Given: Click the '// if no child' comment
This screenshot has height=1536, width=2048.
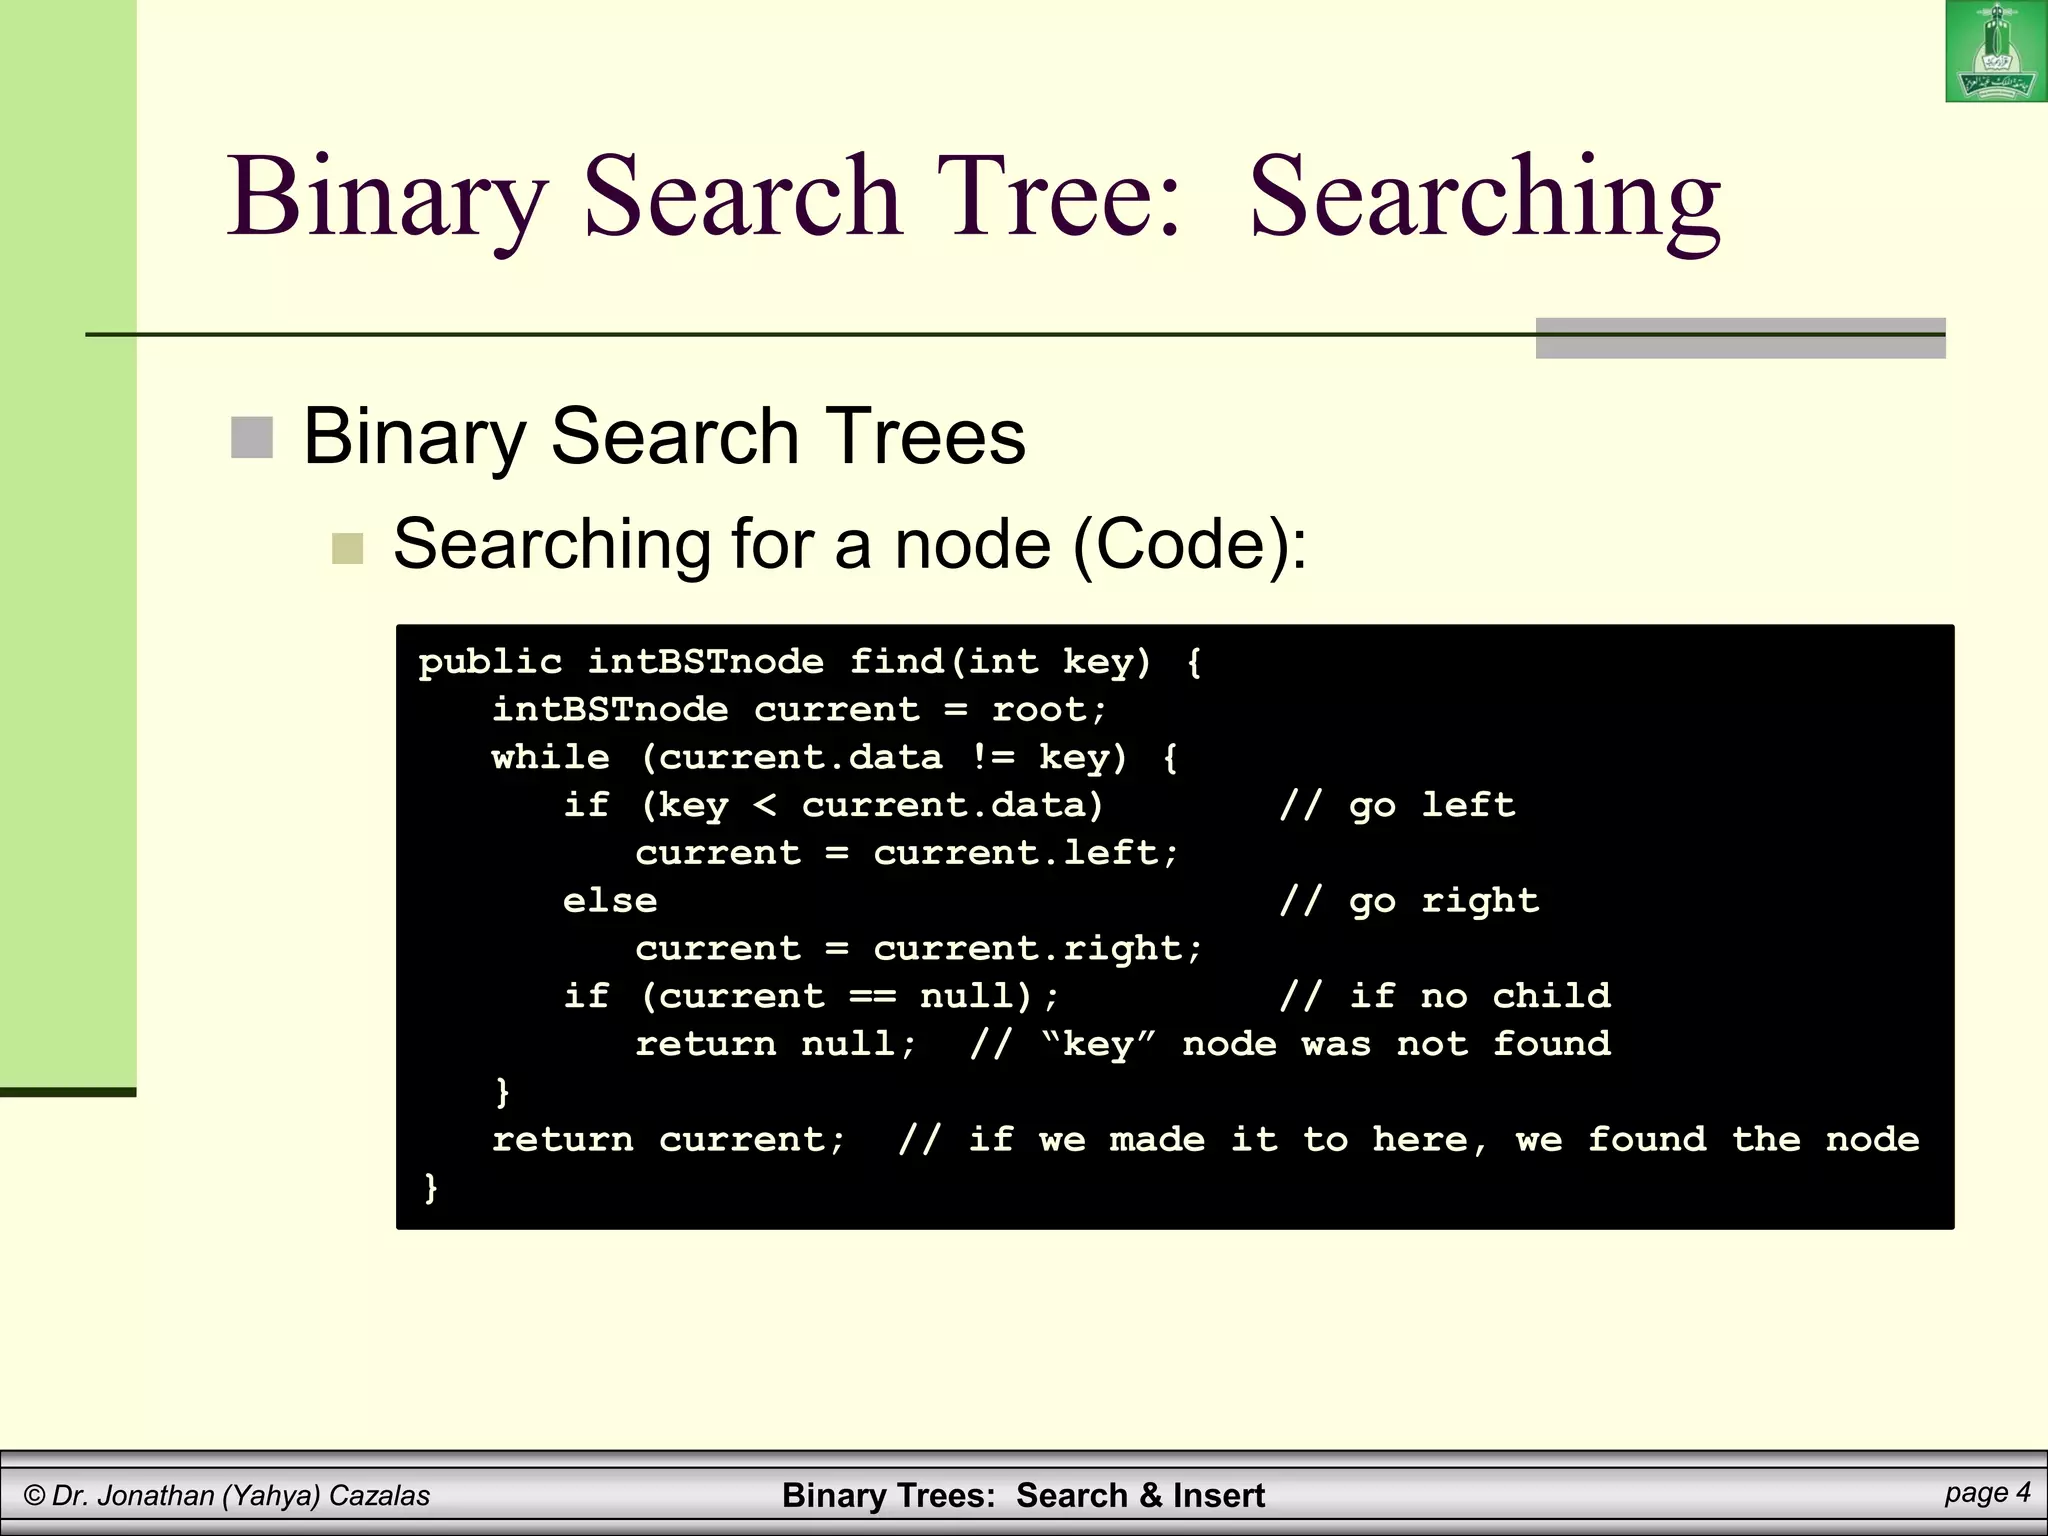Looking at the screenshot, I should pos(1445,996).
